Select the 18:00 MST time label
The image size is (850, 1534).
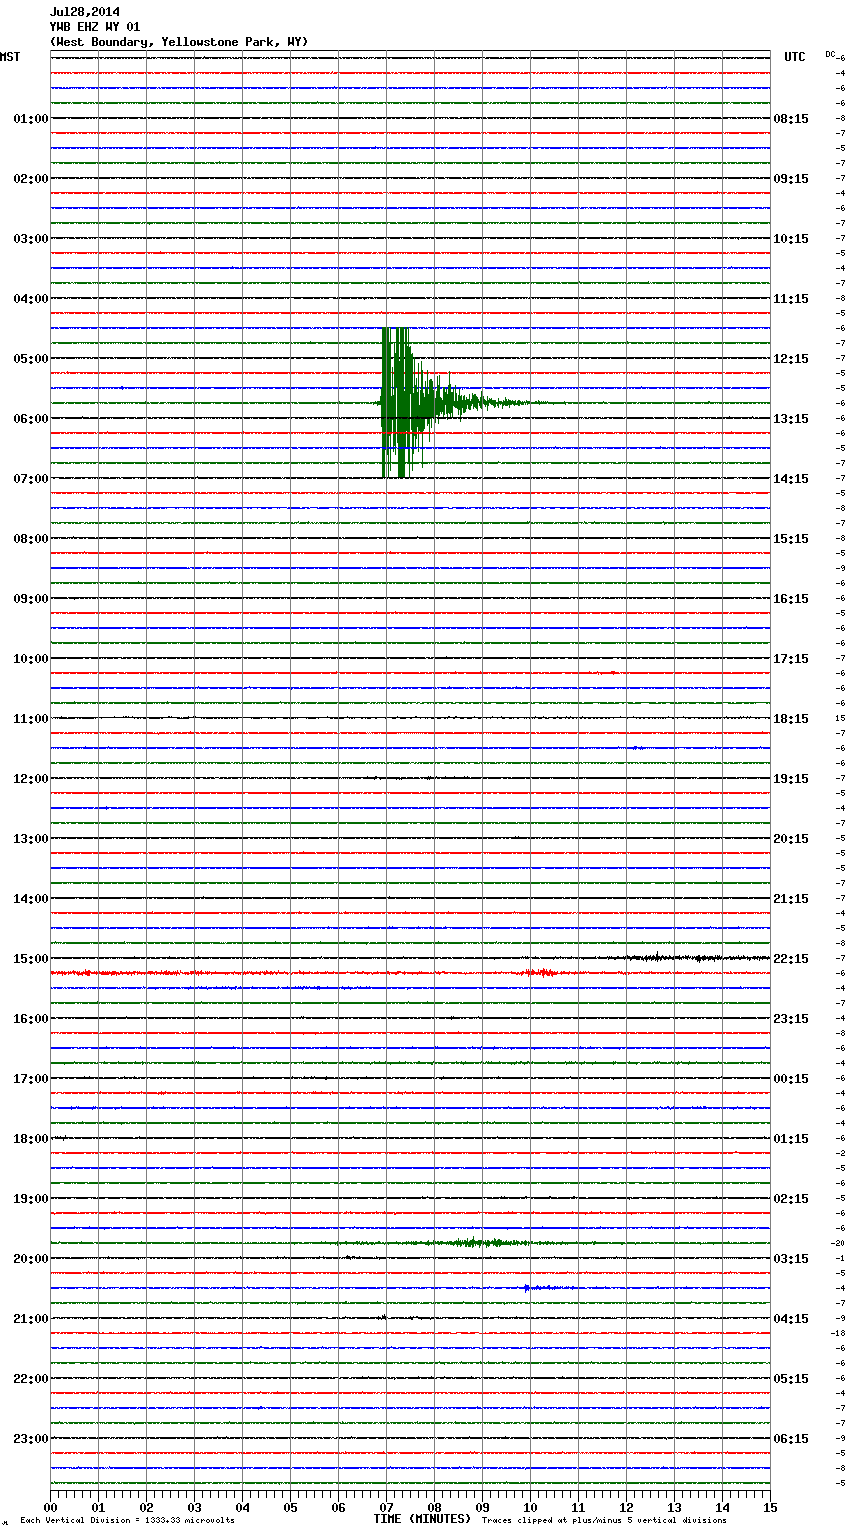31,1139
